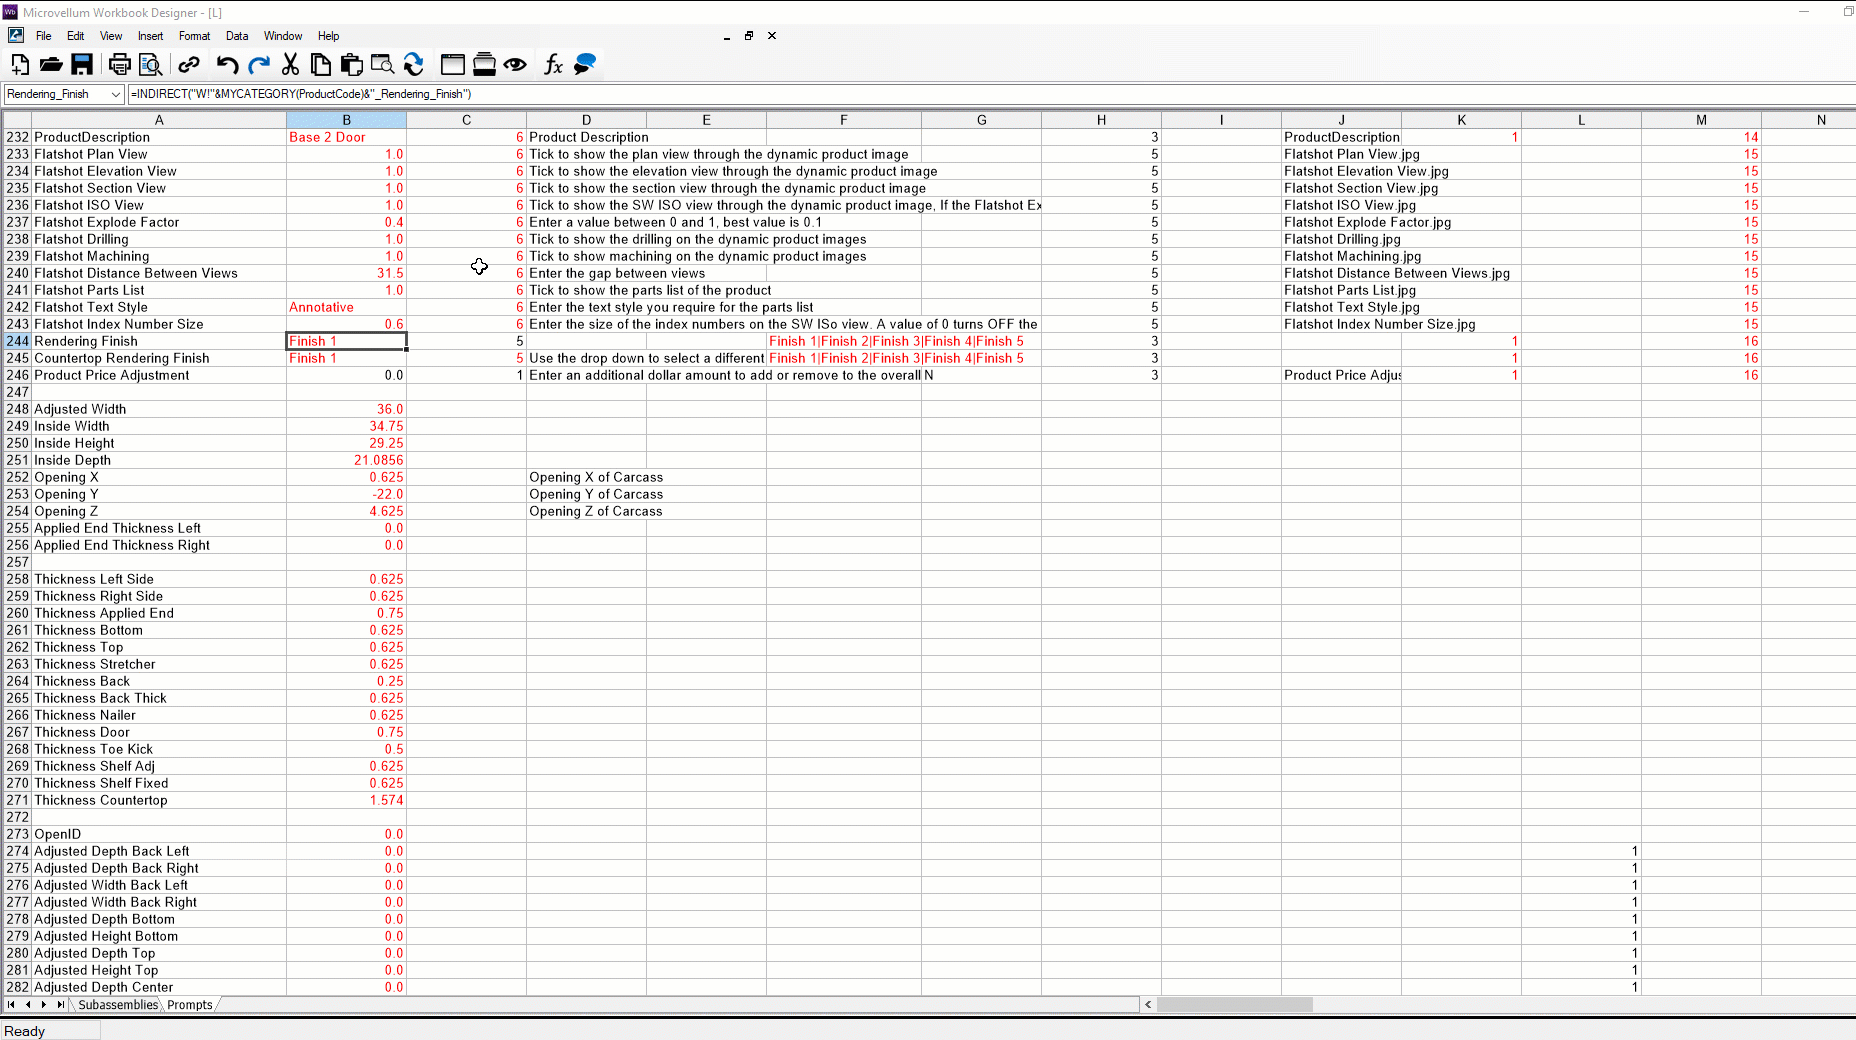The width and height of the screenshot is (1856, 1040).
Task: Open the Format menu
Action: point(194,36)
